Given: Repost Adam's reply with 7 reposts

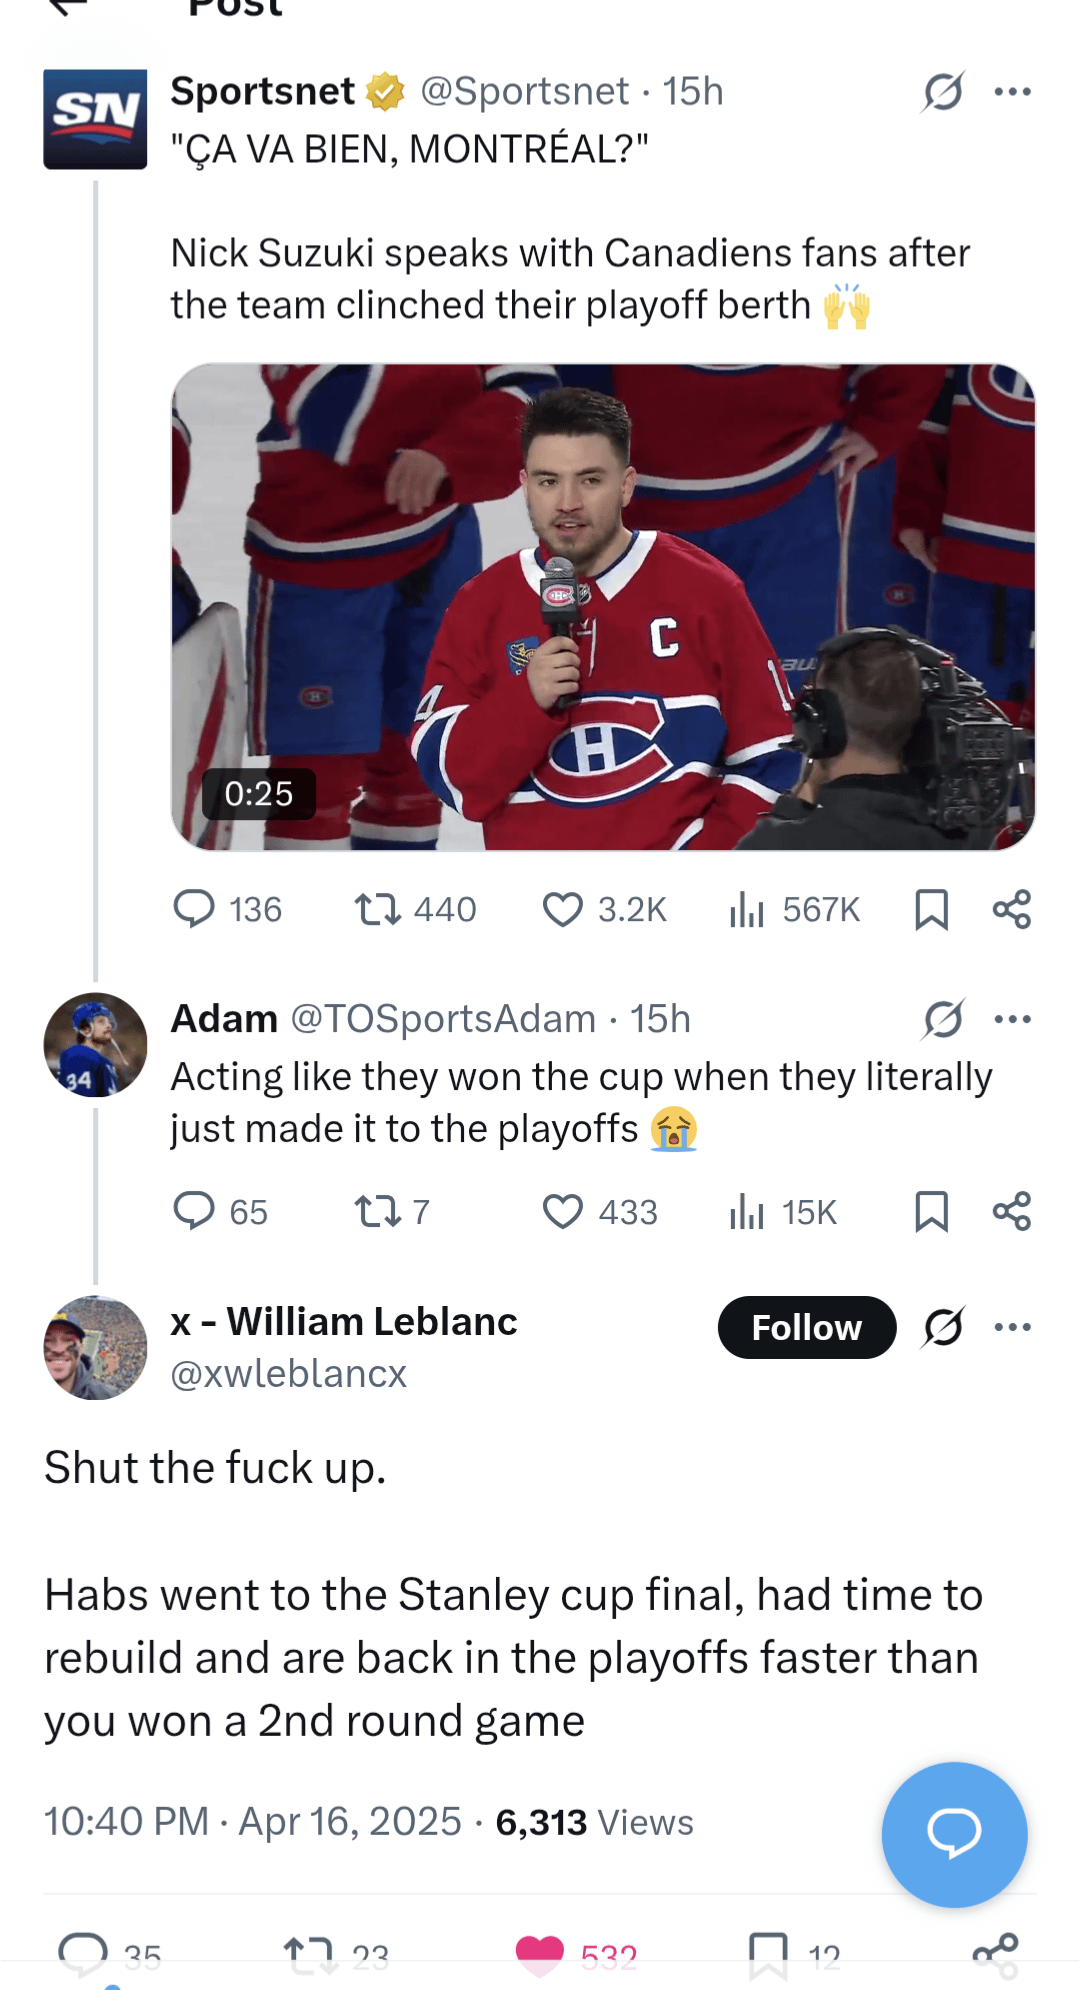Looking at the screenshot, I should (x=378, y=1212).
